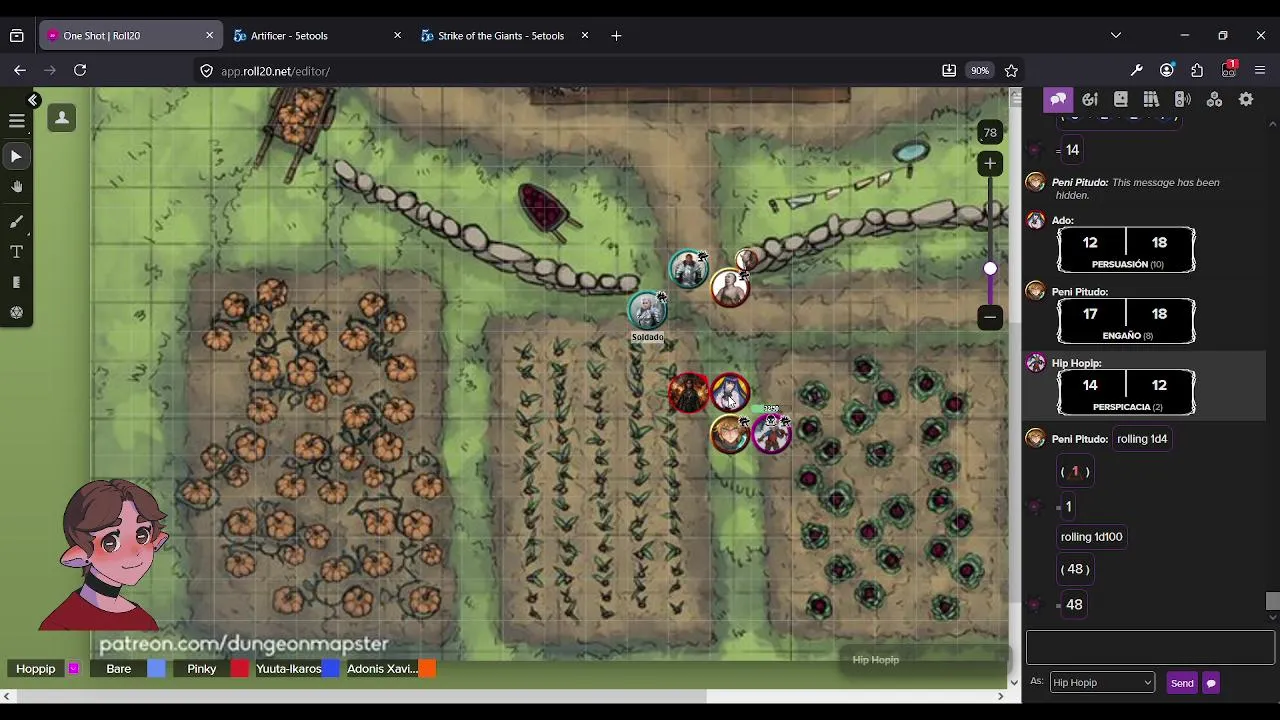The image size is (1280, 720).
Task: Click the Hoppip player name
Action: coord(35,669)
